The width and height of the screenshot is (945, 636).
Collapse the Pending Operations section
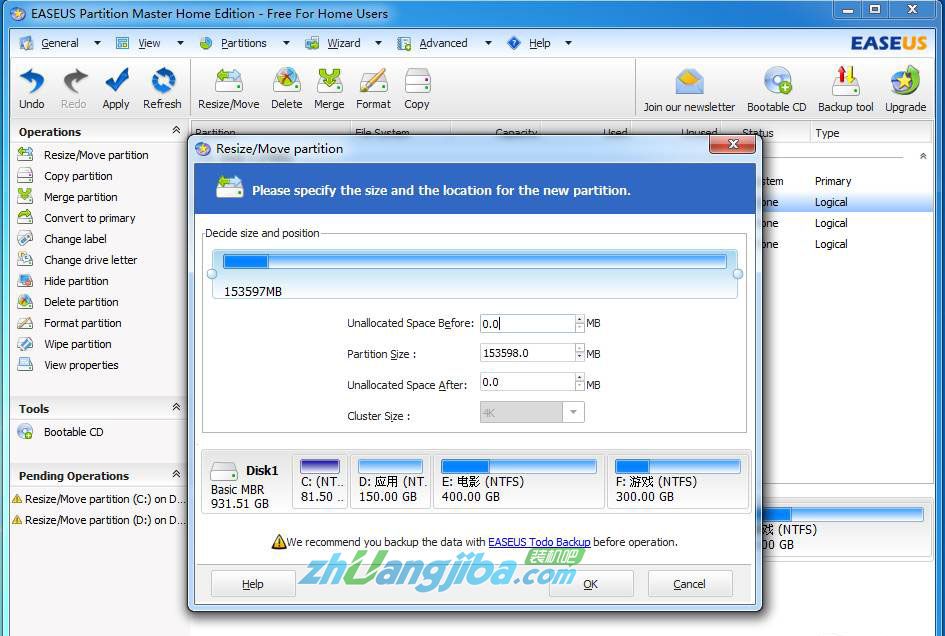pyautogui.click(x=176, y=475)
